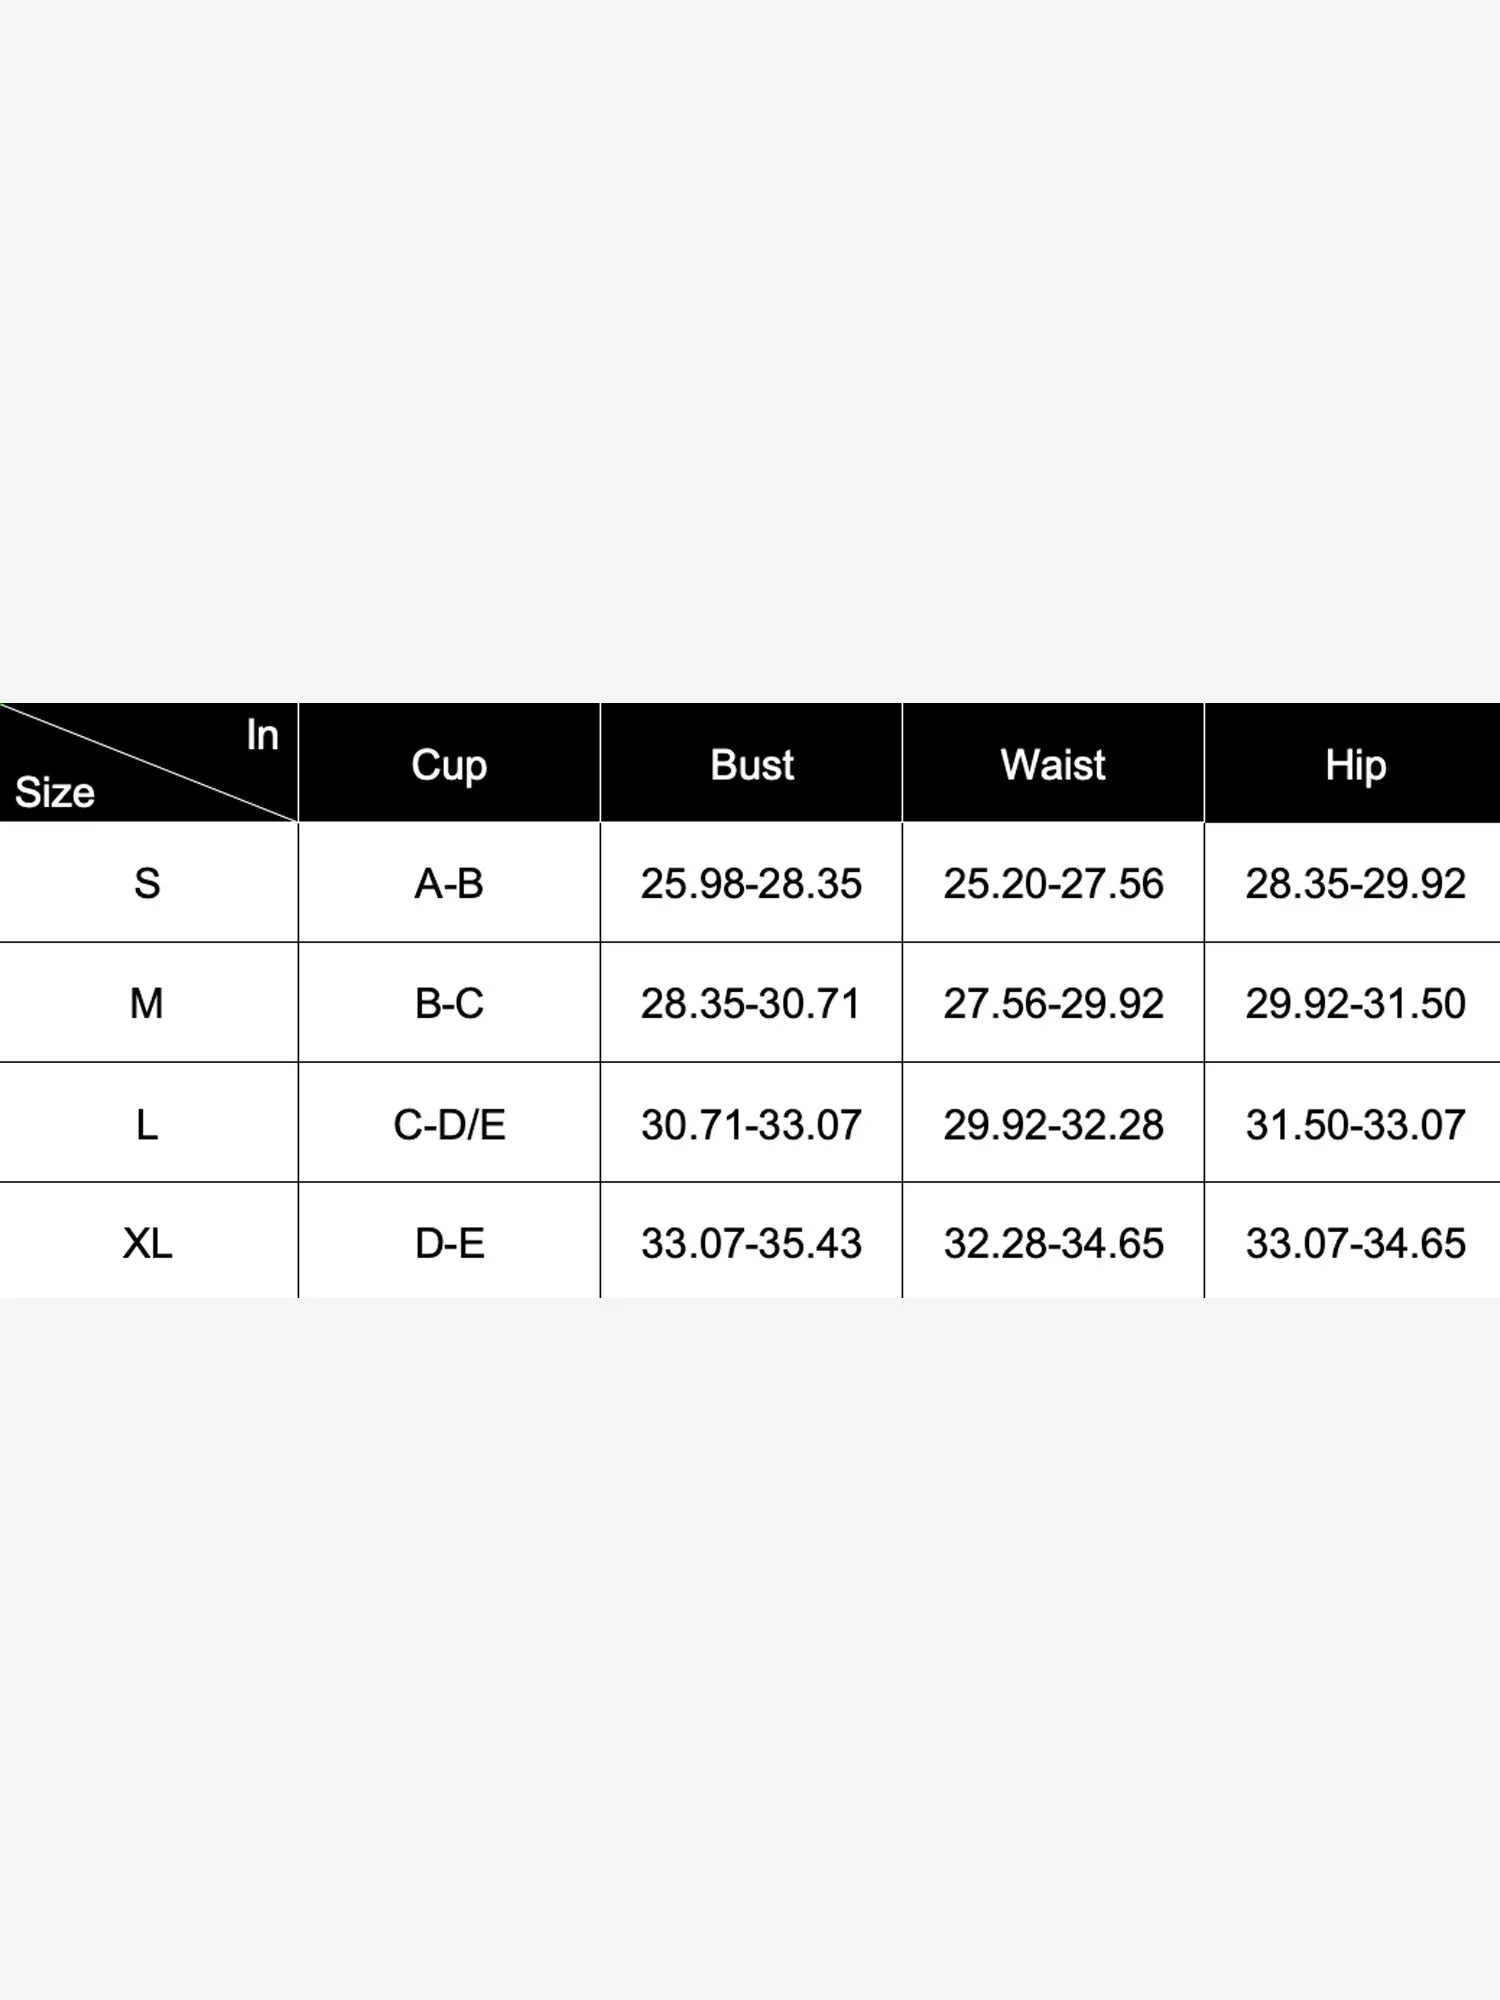Click bust value 30.71-33.07

(x=751, y=1123)
